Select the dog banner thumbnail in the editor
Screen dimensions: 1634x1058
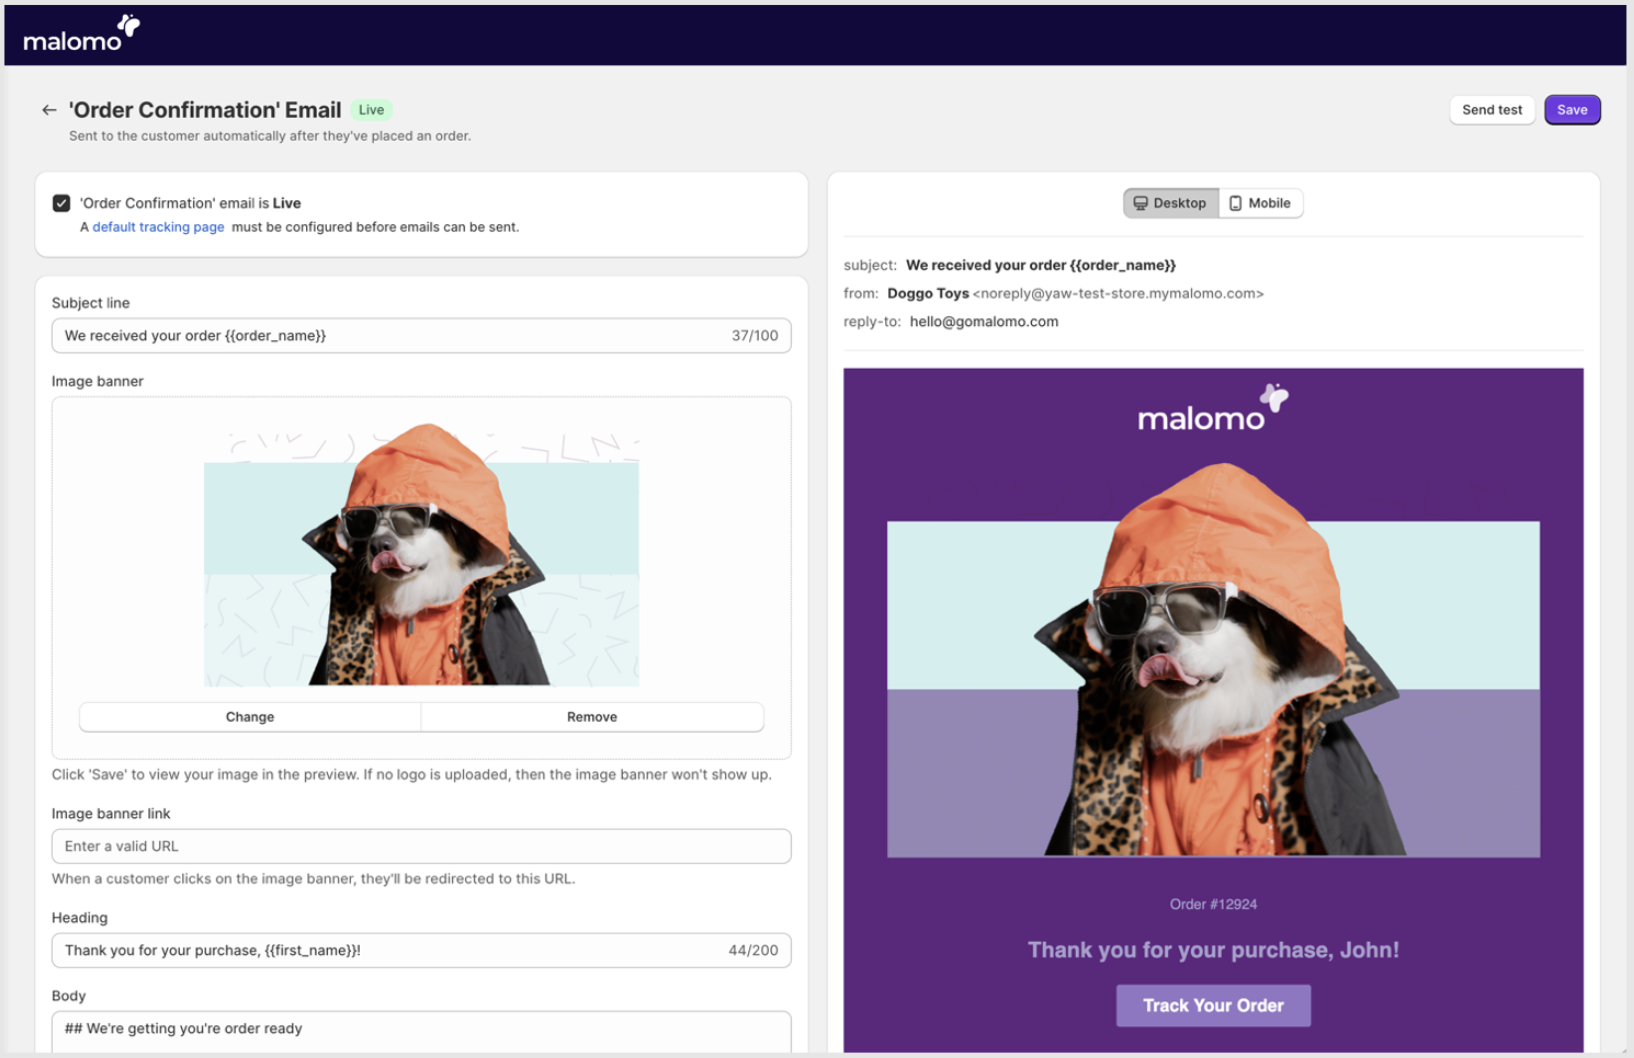point(421,560)
